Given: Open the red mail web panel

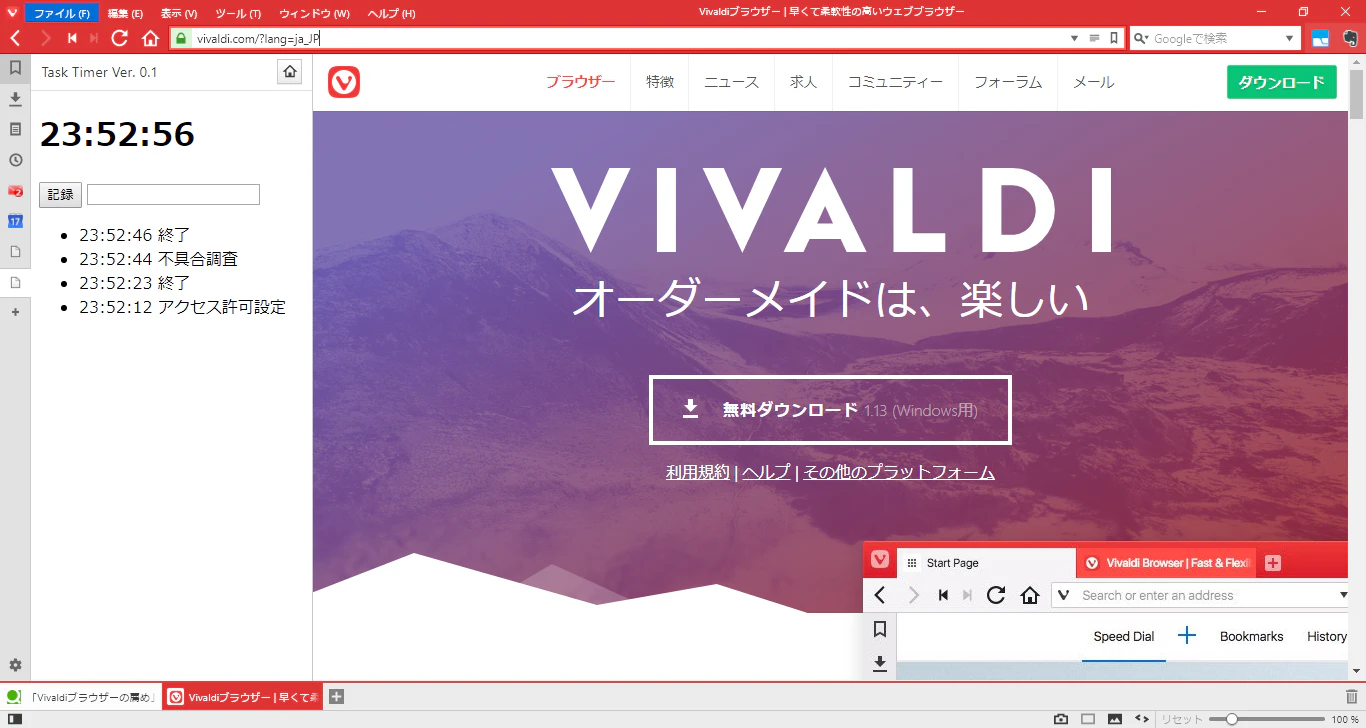Looking at the screenshot, I should tap(15, 191).
